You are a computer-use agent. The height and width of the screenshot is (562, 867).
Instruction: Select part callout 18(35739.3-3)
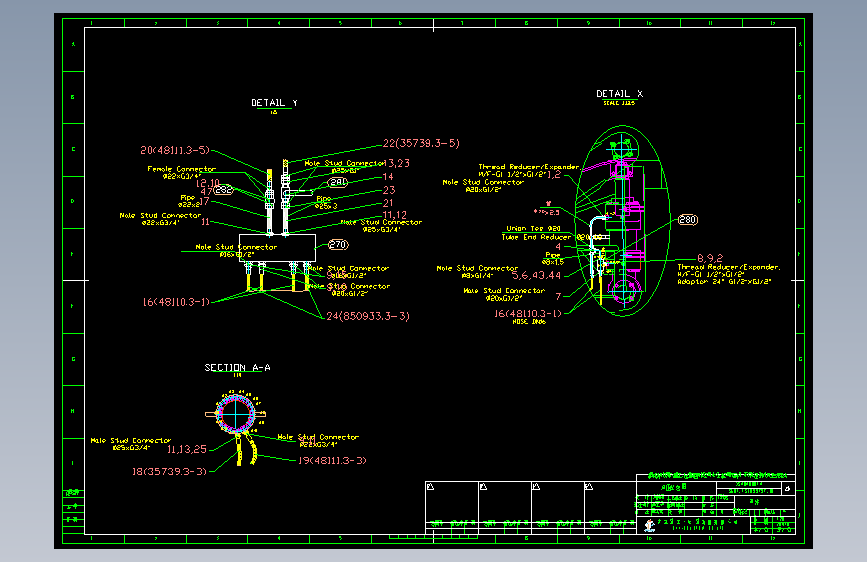169,471
